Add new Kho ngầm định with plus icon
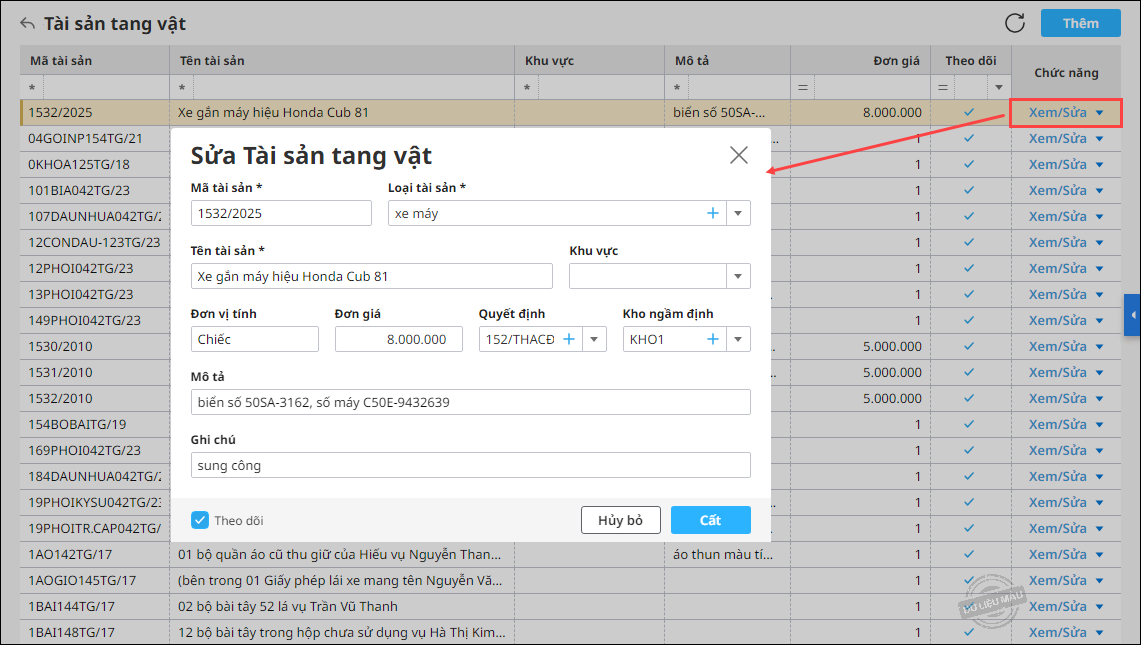 tap(712, 339)
